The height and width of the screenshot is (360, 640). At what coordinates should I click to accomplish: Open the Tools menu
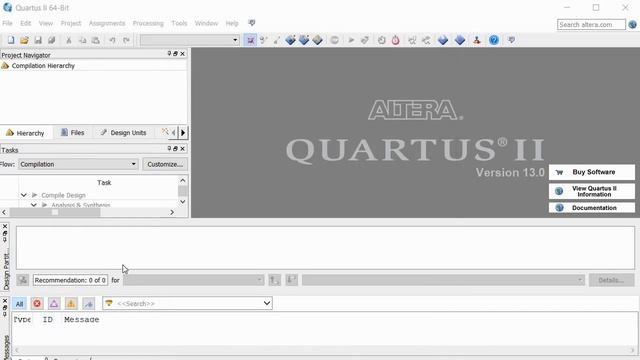pyautogui.click(x=179, y=23)
